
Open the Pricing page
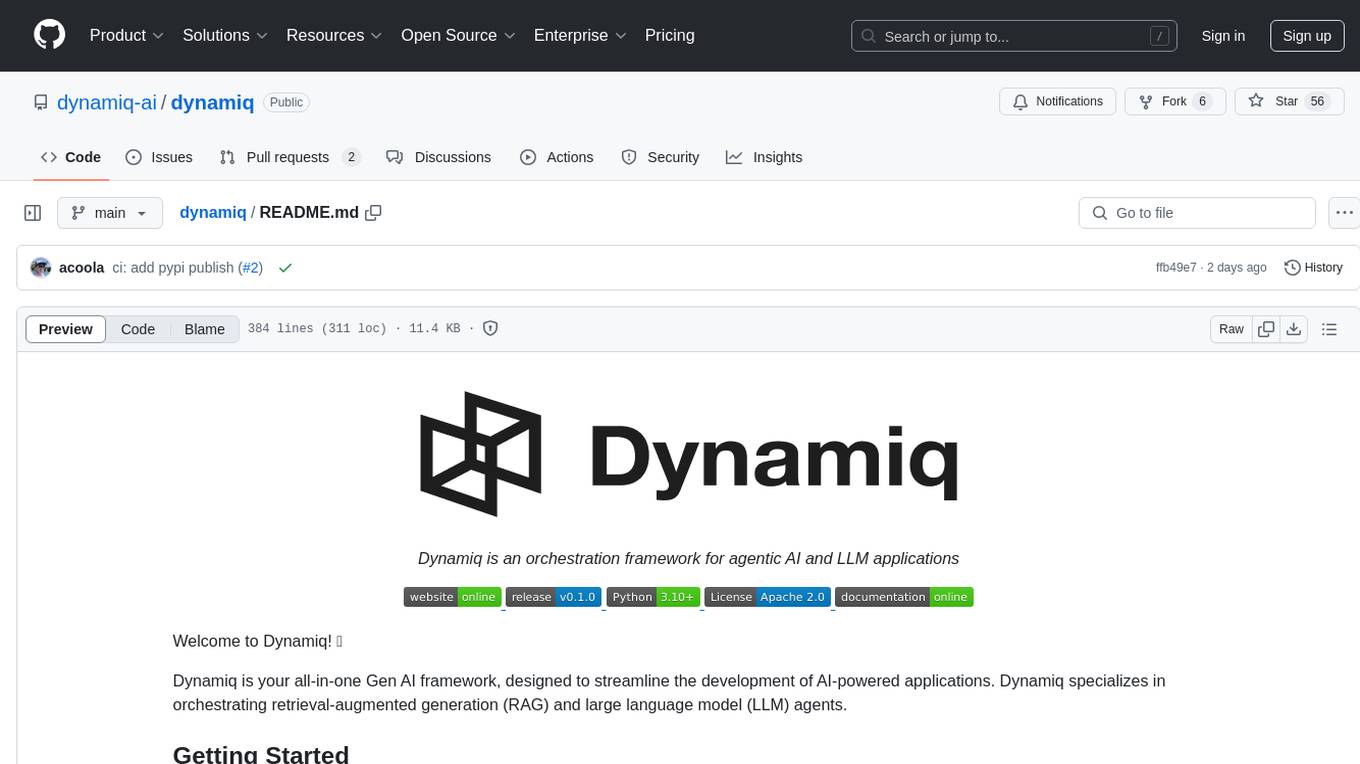tap(670, 35)
